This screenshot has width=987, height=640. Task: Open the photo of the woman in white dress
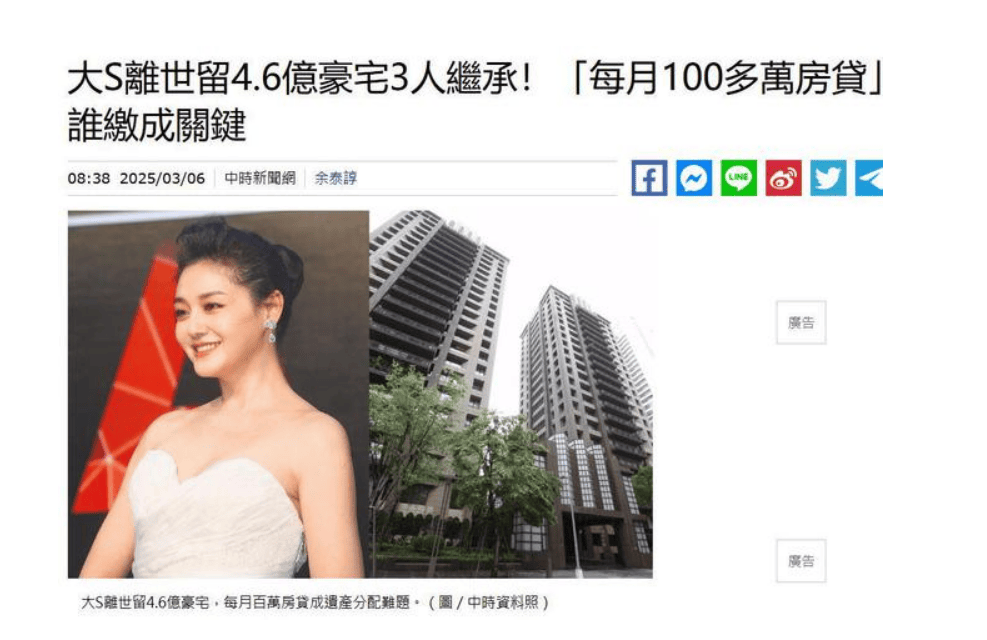tap(218, 394)
